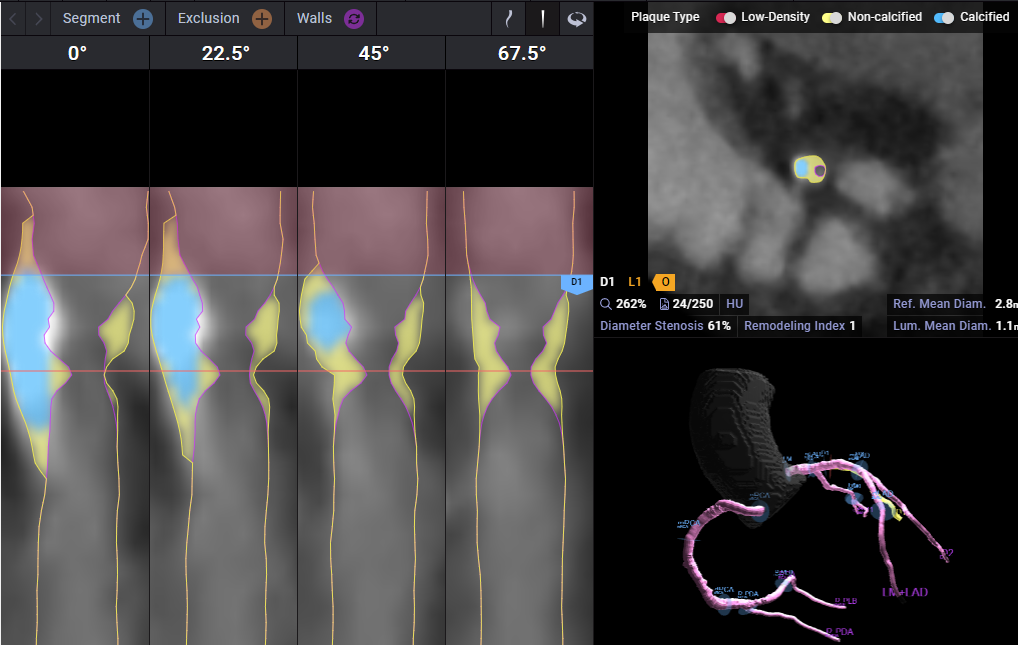Viewport: 1018px width, 645px height.
Task: Click the Walls label
Action: (x=314, y=18)
